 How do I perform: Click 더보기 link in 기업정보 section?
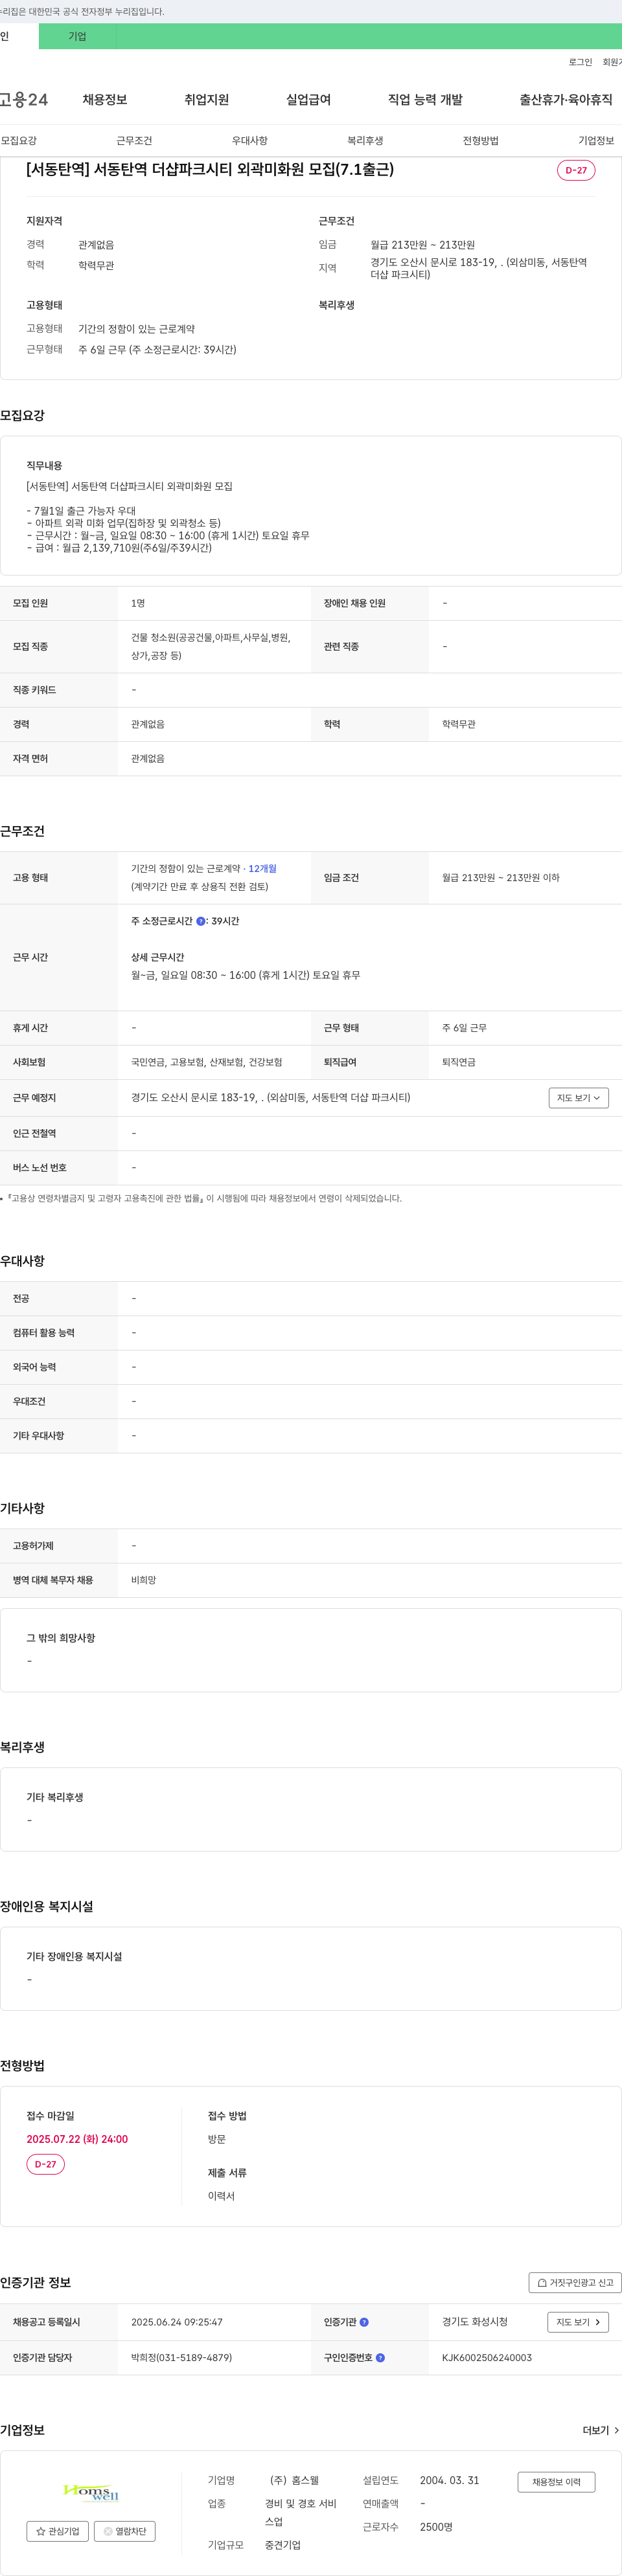tap(601, 2430)
